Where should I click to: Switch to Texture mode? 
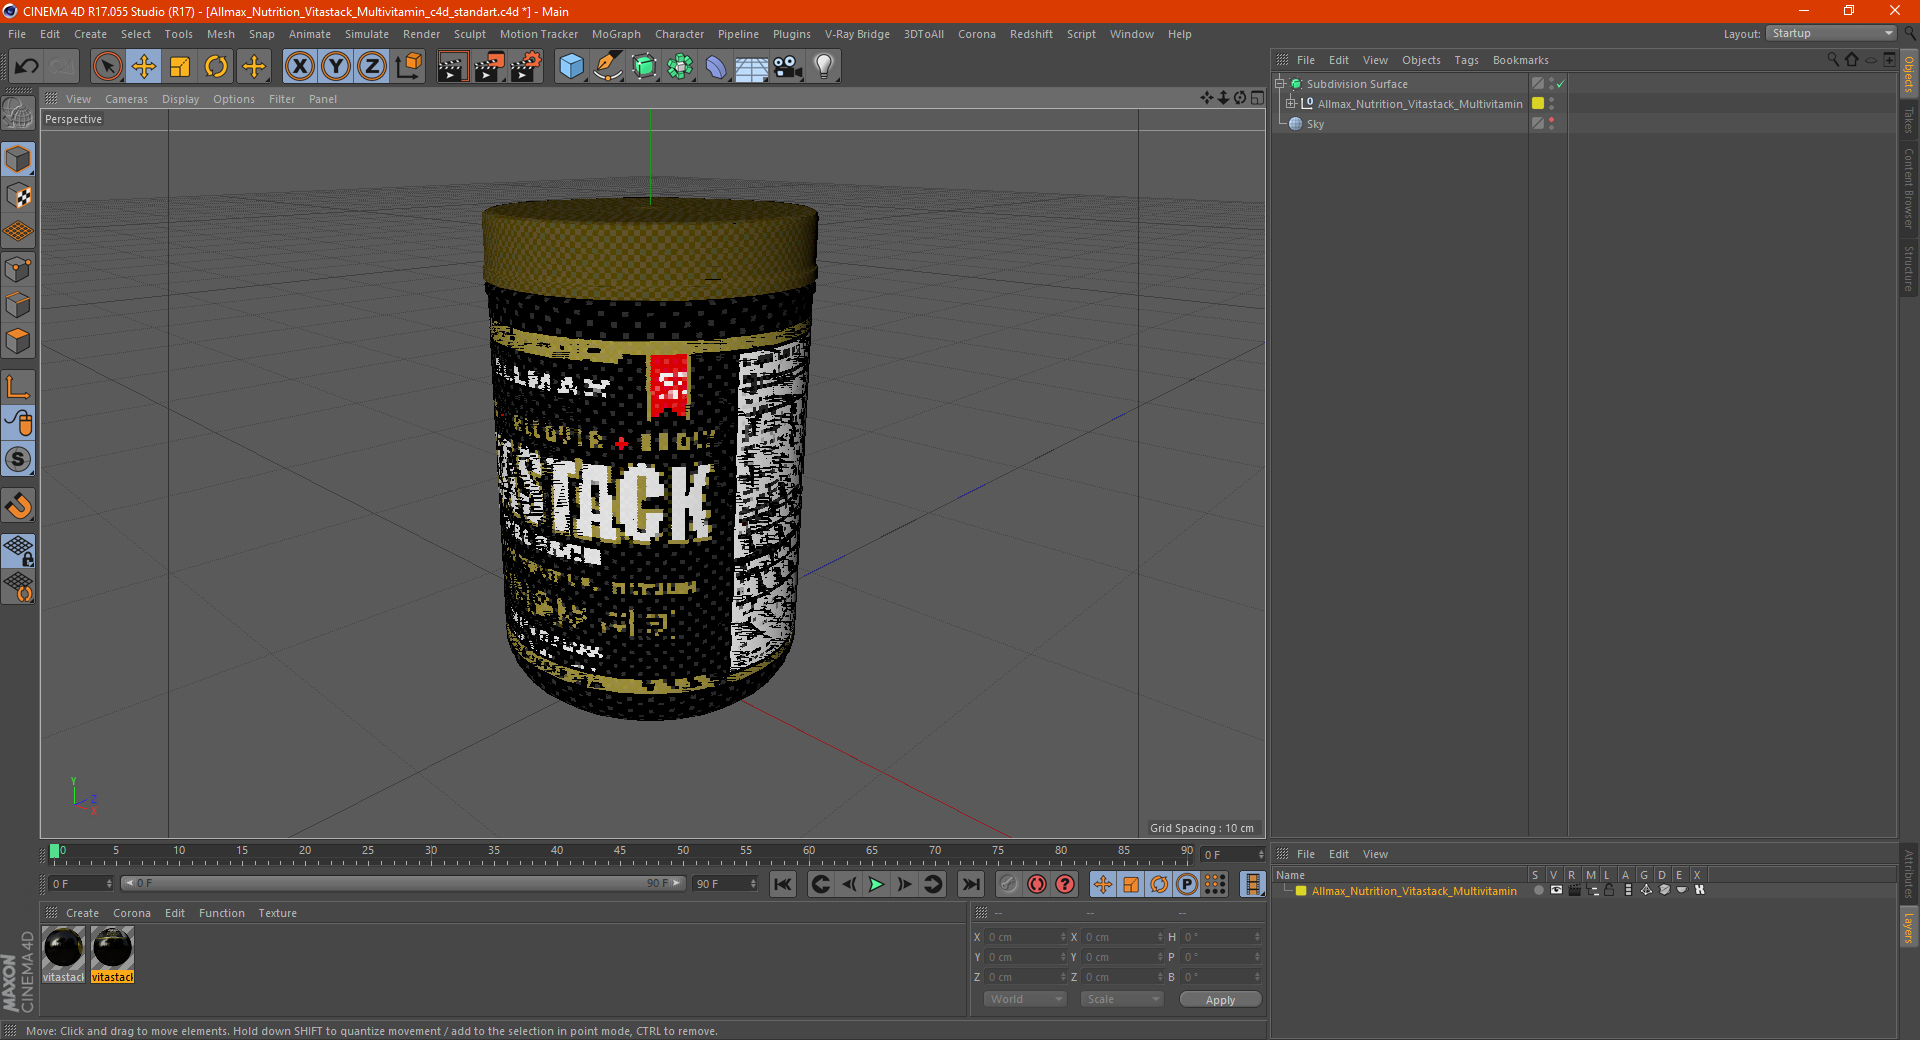pyautogui.click(x=18, y=196)
